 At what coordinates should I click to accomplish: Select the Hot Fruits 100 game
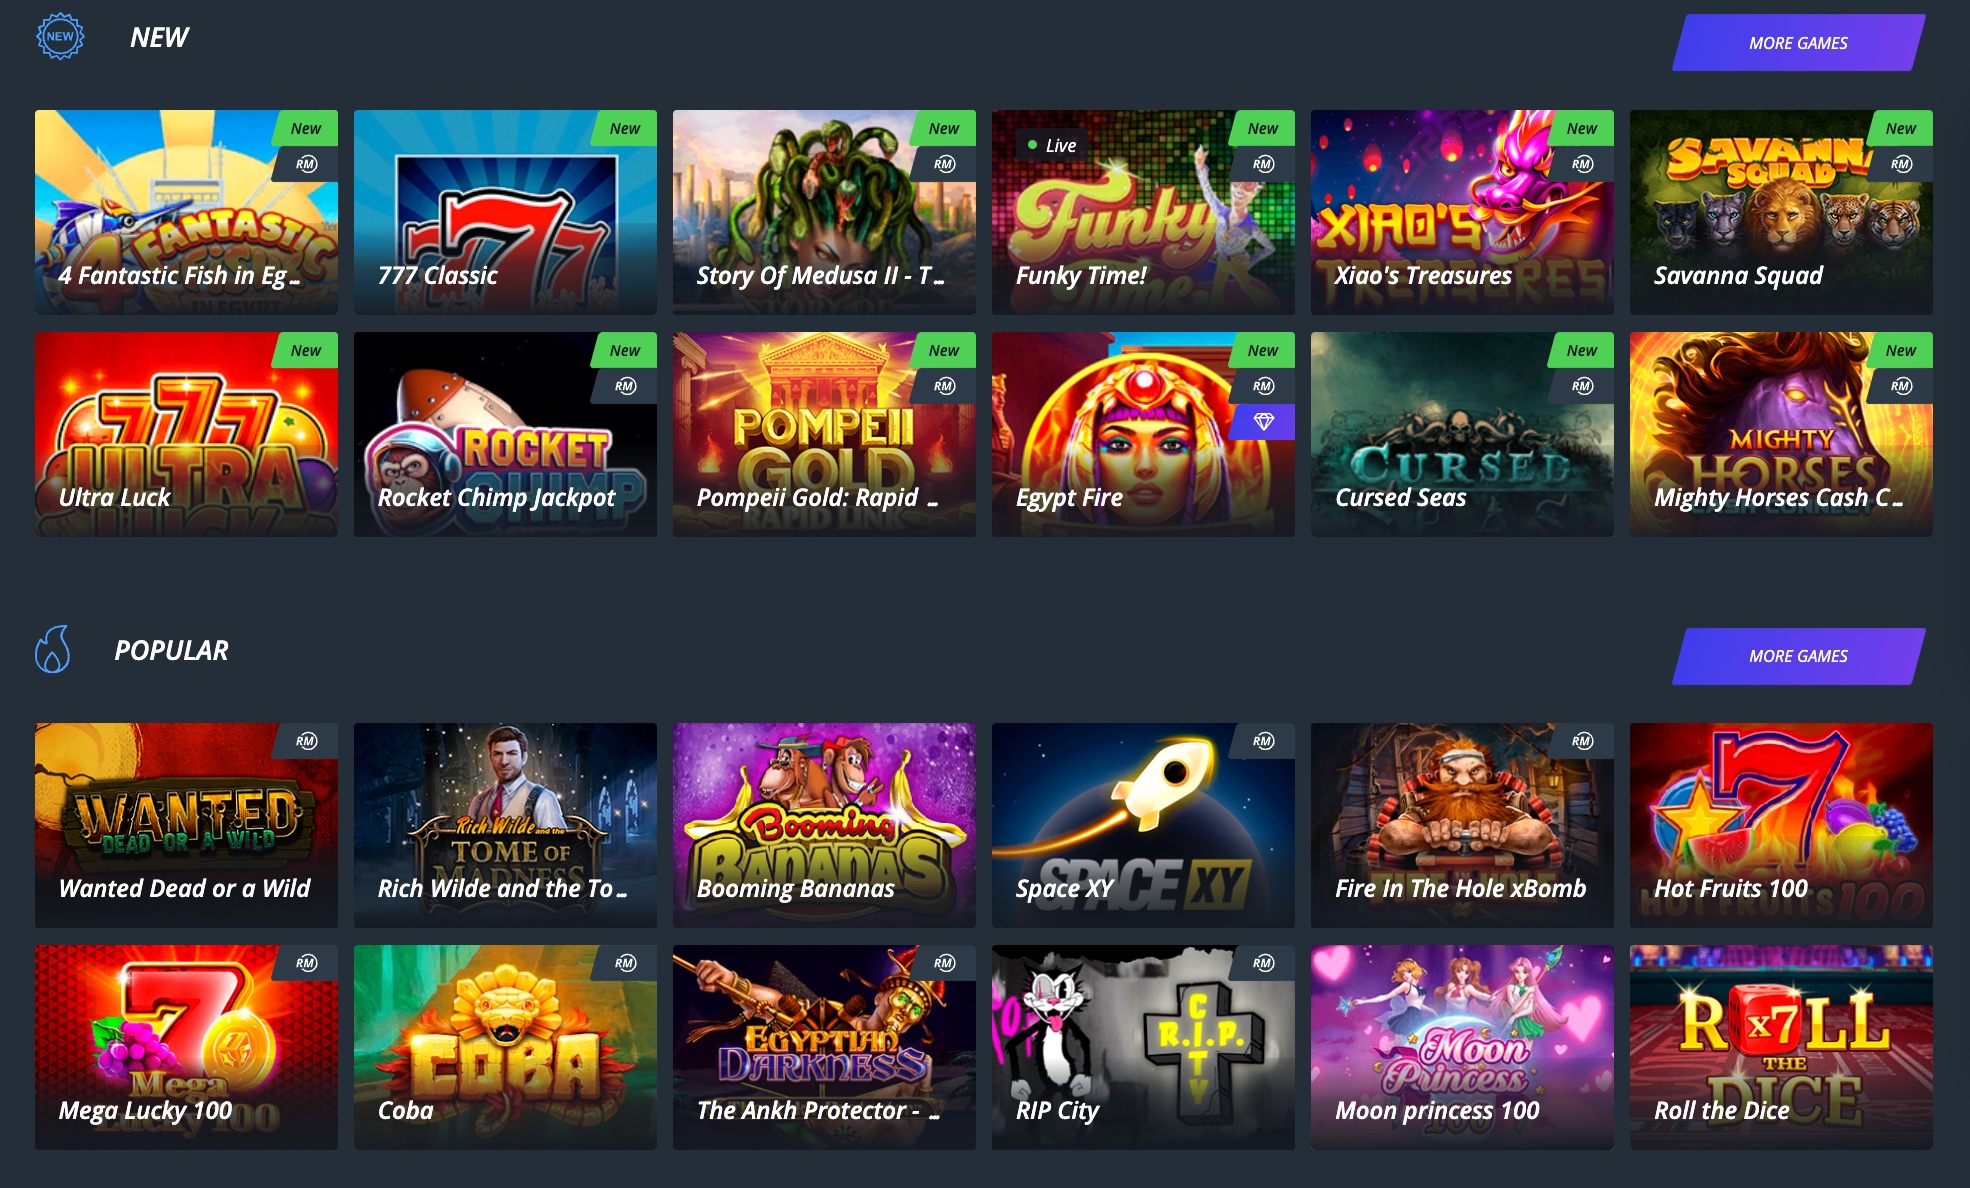point(1781,825)
